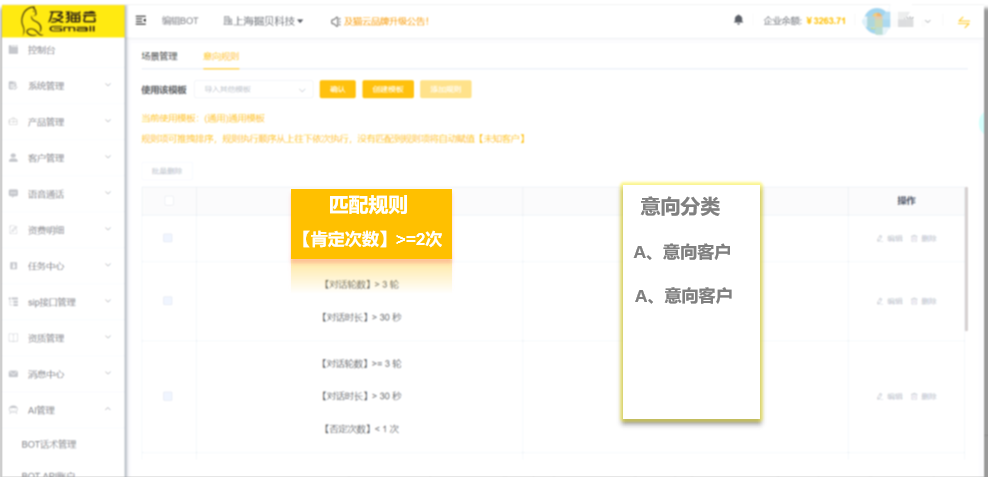
Task: Click the table's vertical scrollbar
Action: (965, 260)
